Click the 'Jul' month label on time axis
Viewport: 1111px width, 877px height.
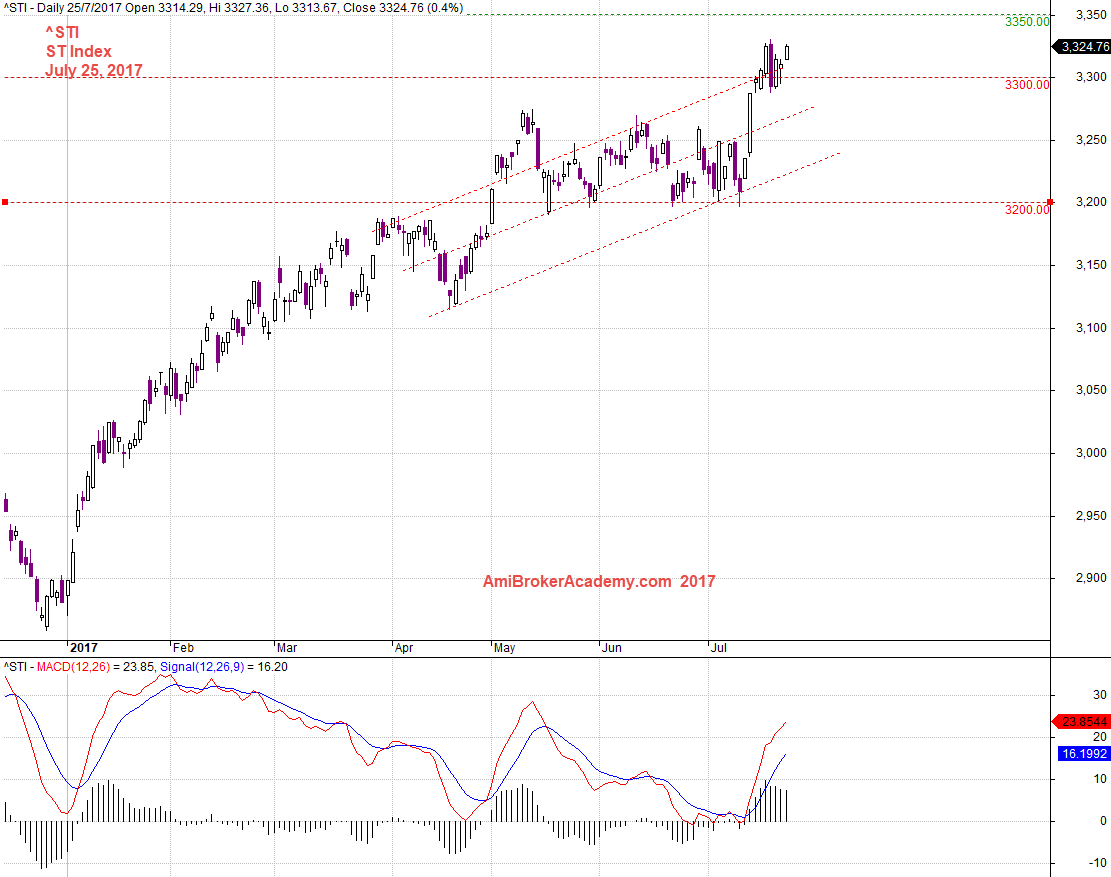[718, 647]
